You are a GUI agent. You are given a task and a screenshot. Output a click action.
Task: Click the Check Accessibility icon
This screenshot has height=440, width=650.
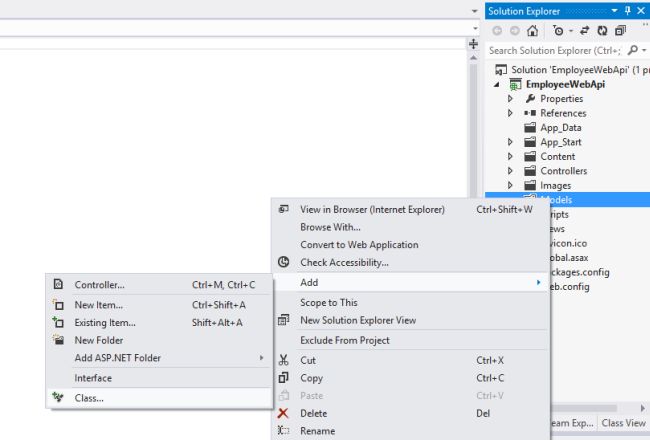point(284,262)
